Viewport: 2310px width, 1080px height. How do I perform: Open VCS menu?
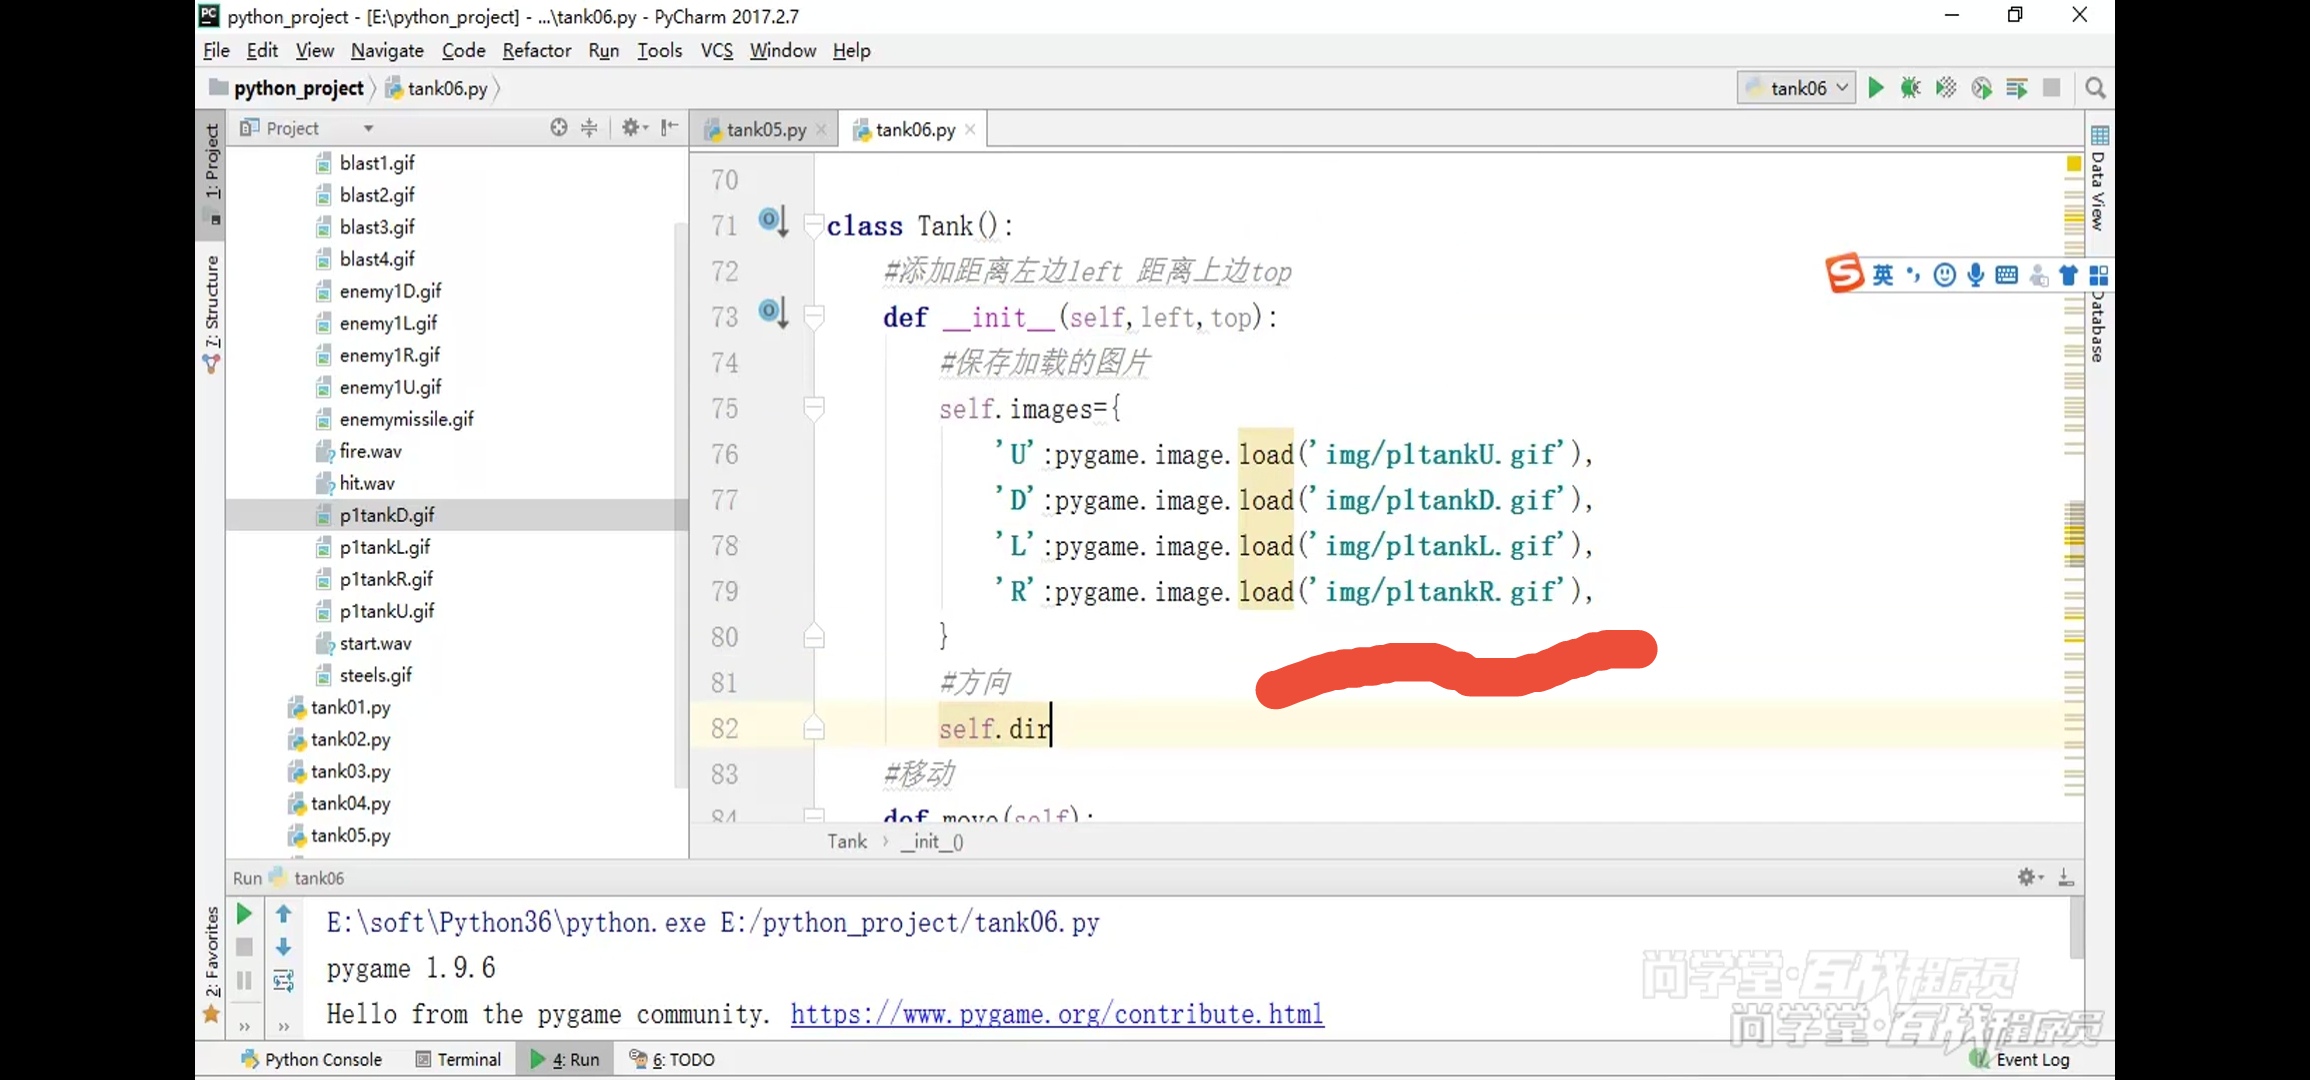coord(717,50)
